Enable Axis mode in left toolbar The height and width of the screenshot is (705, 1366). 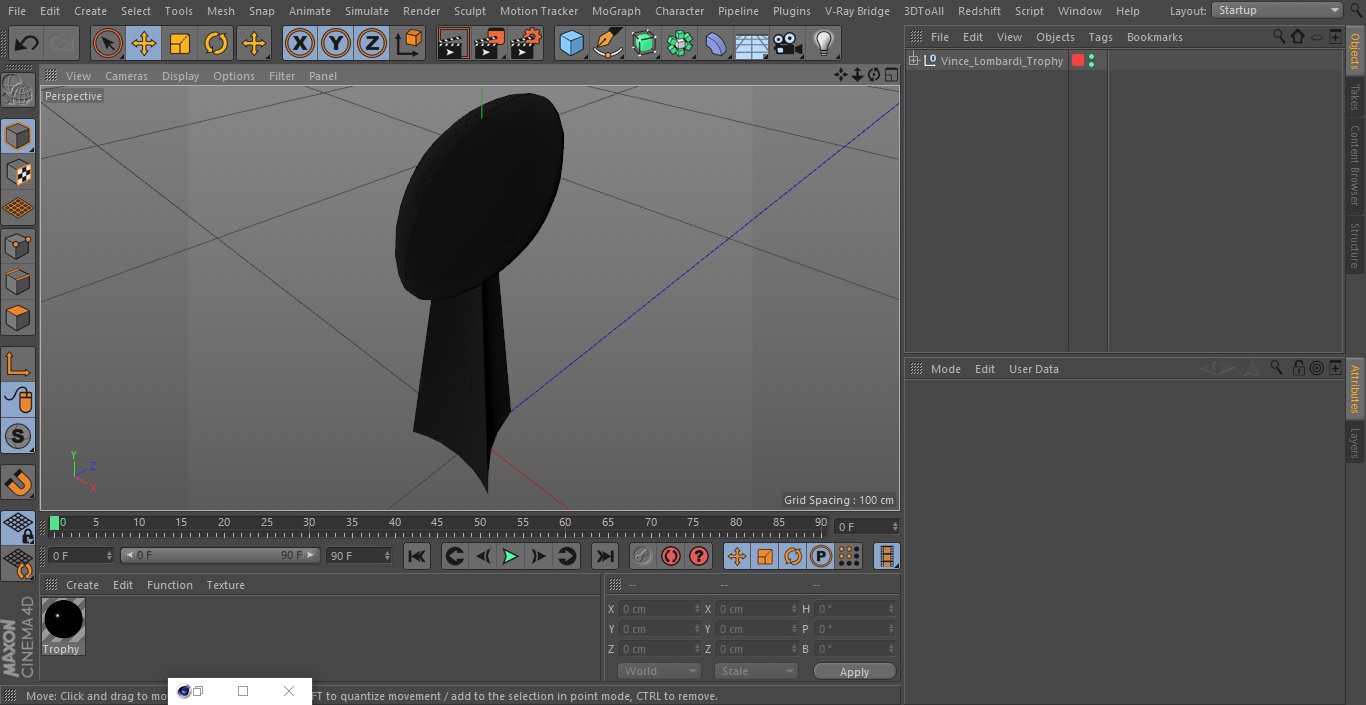pos(18,364)
